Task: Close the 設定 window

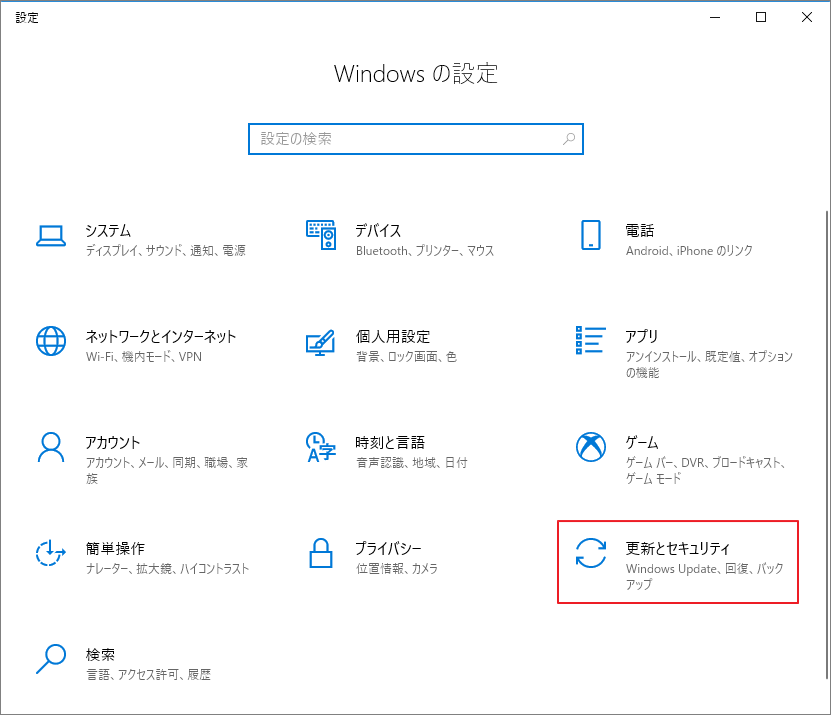Action: click(x=807, y=17)
